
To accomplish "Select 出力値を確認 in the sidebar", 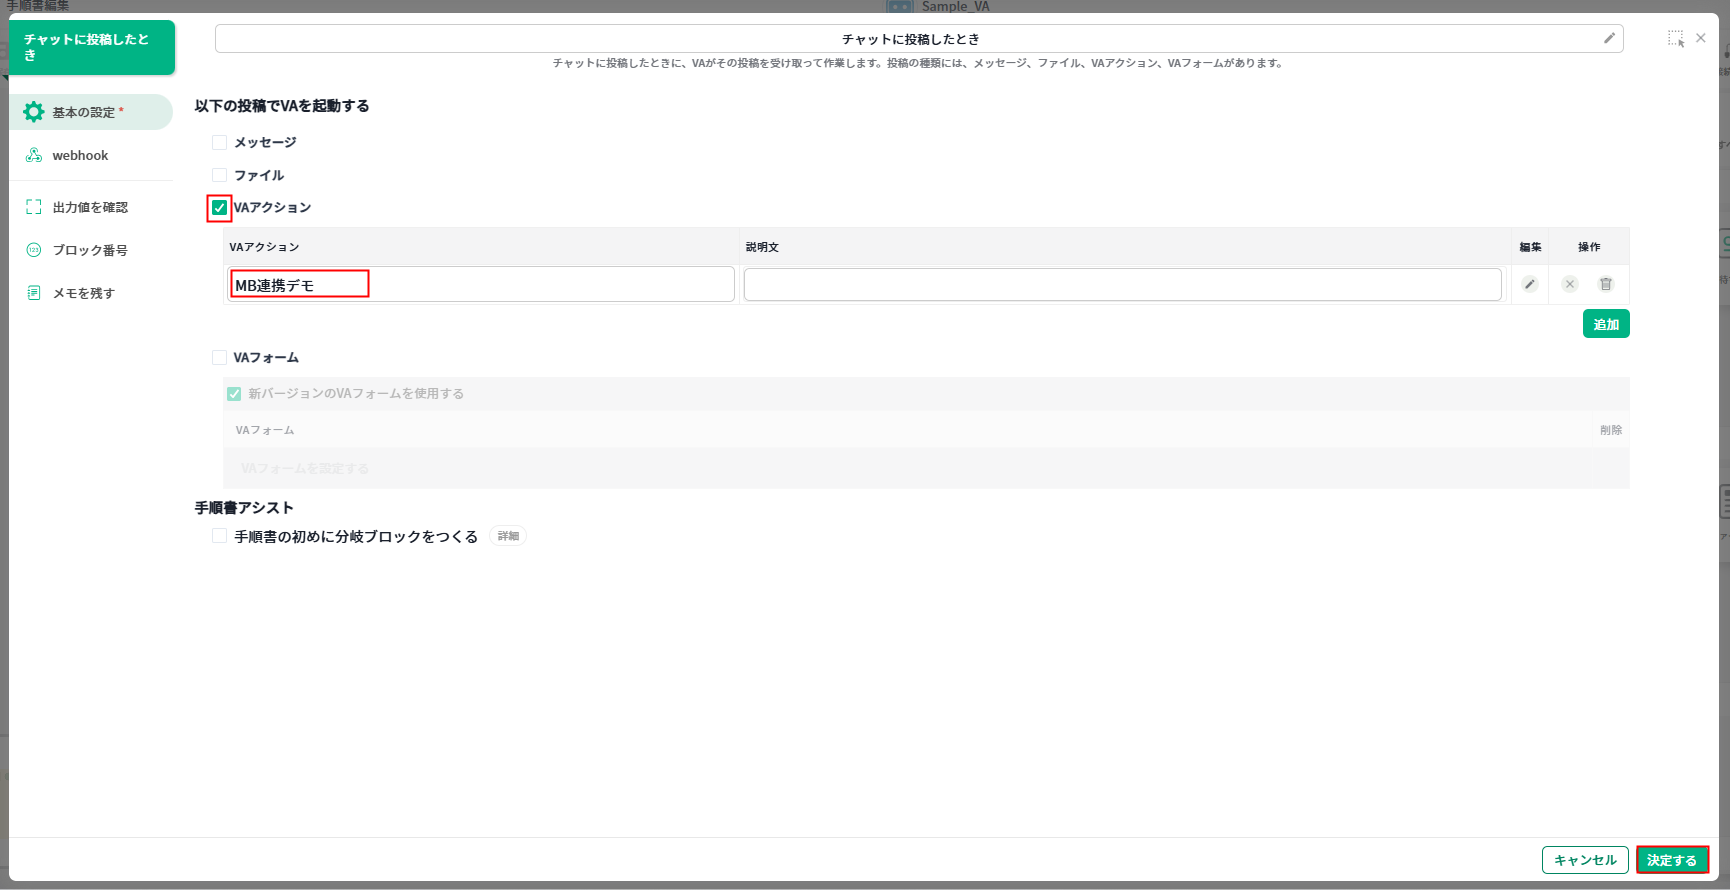I will 90,207.
